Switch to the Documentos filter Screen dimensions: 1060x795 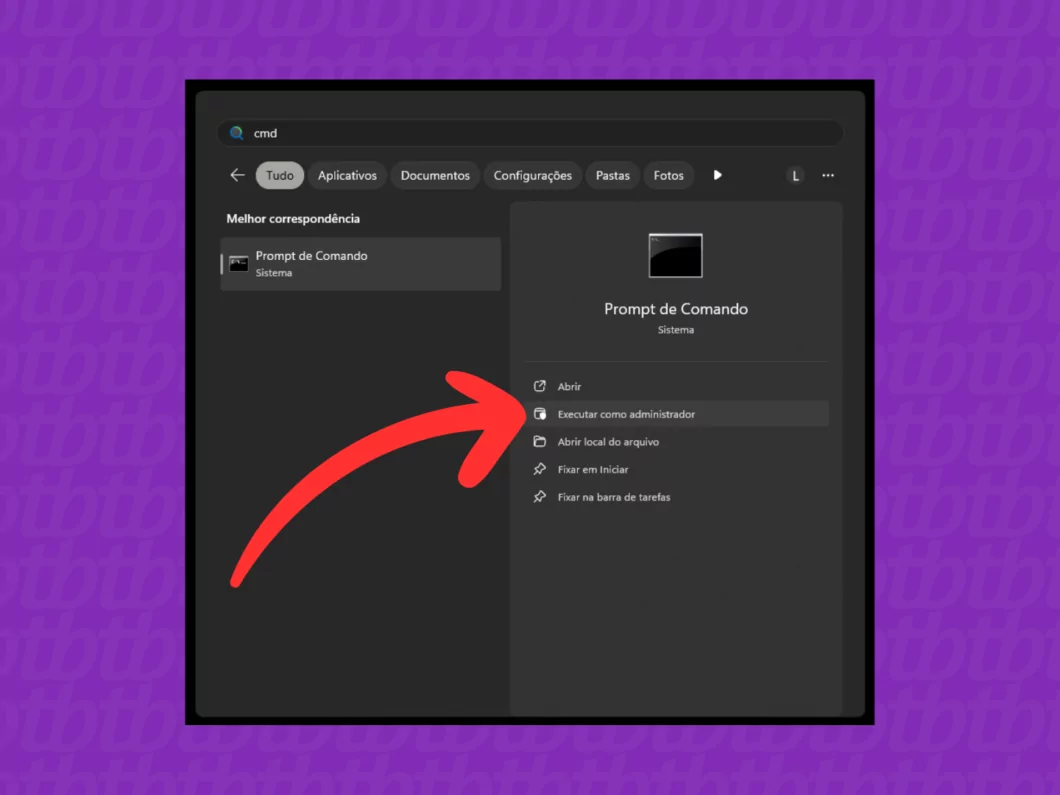click(435, 175)
